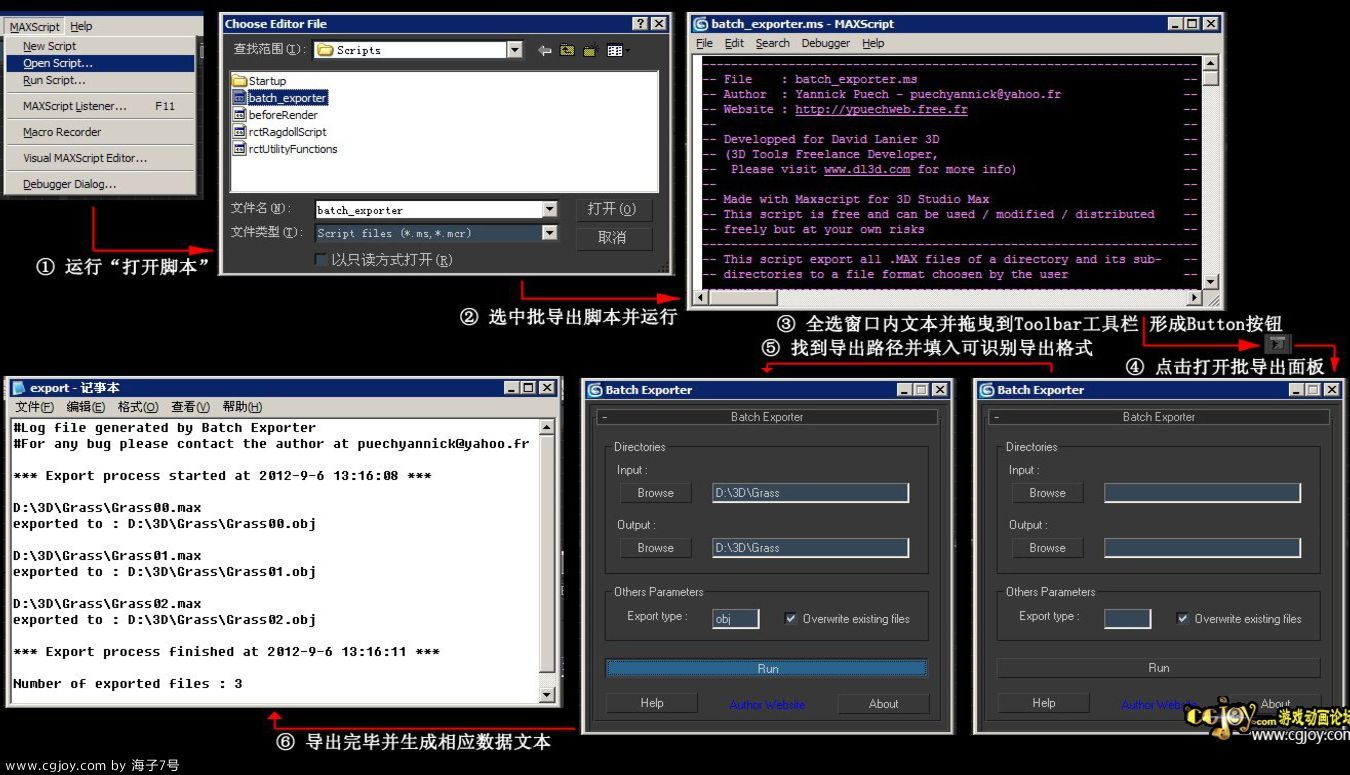The image size is (1350, 775).
Task: Open Visual MAXScript Editor entry
Action: pos(101,158)
